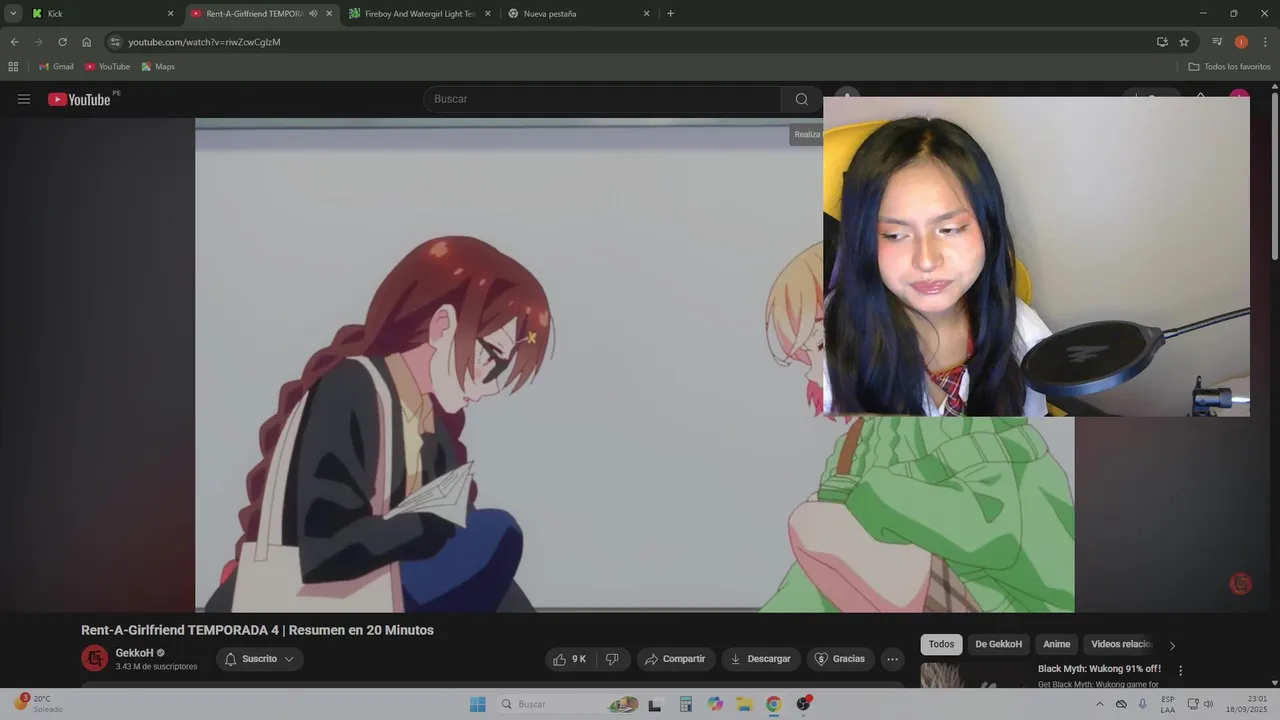Open Todos los favoritos folder
The image size is (1280, 720).
[x=1229, y=67]
